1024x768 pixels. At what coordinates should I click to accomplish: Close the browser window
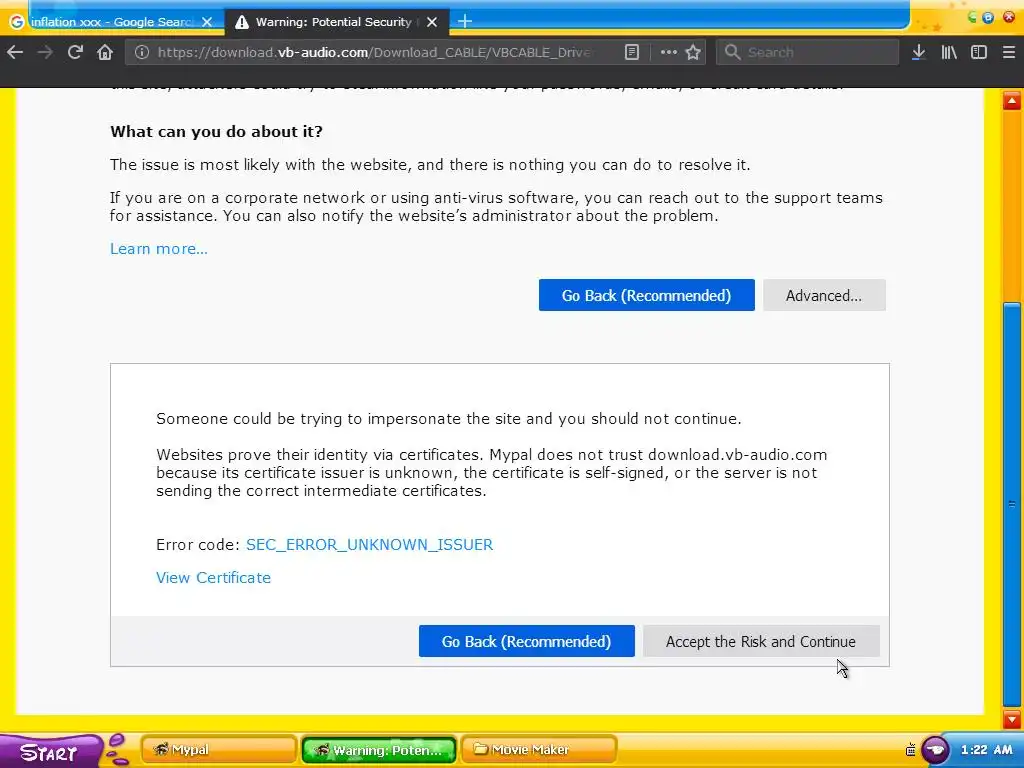click(x=1009, y=18)
